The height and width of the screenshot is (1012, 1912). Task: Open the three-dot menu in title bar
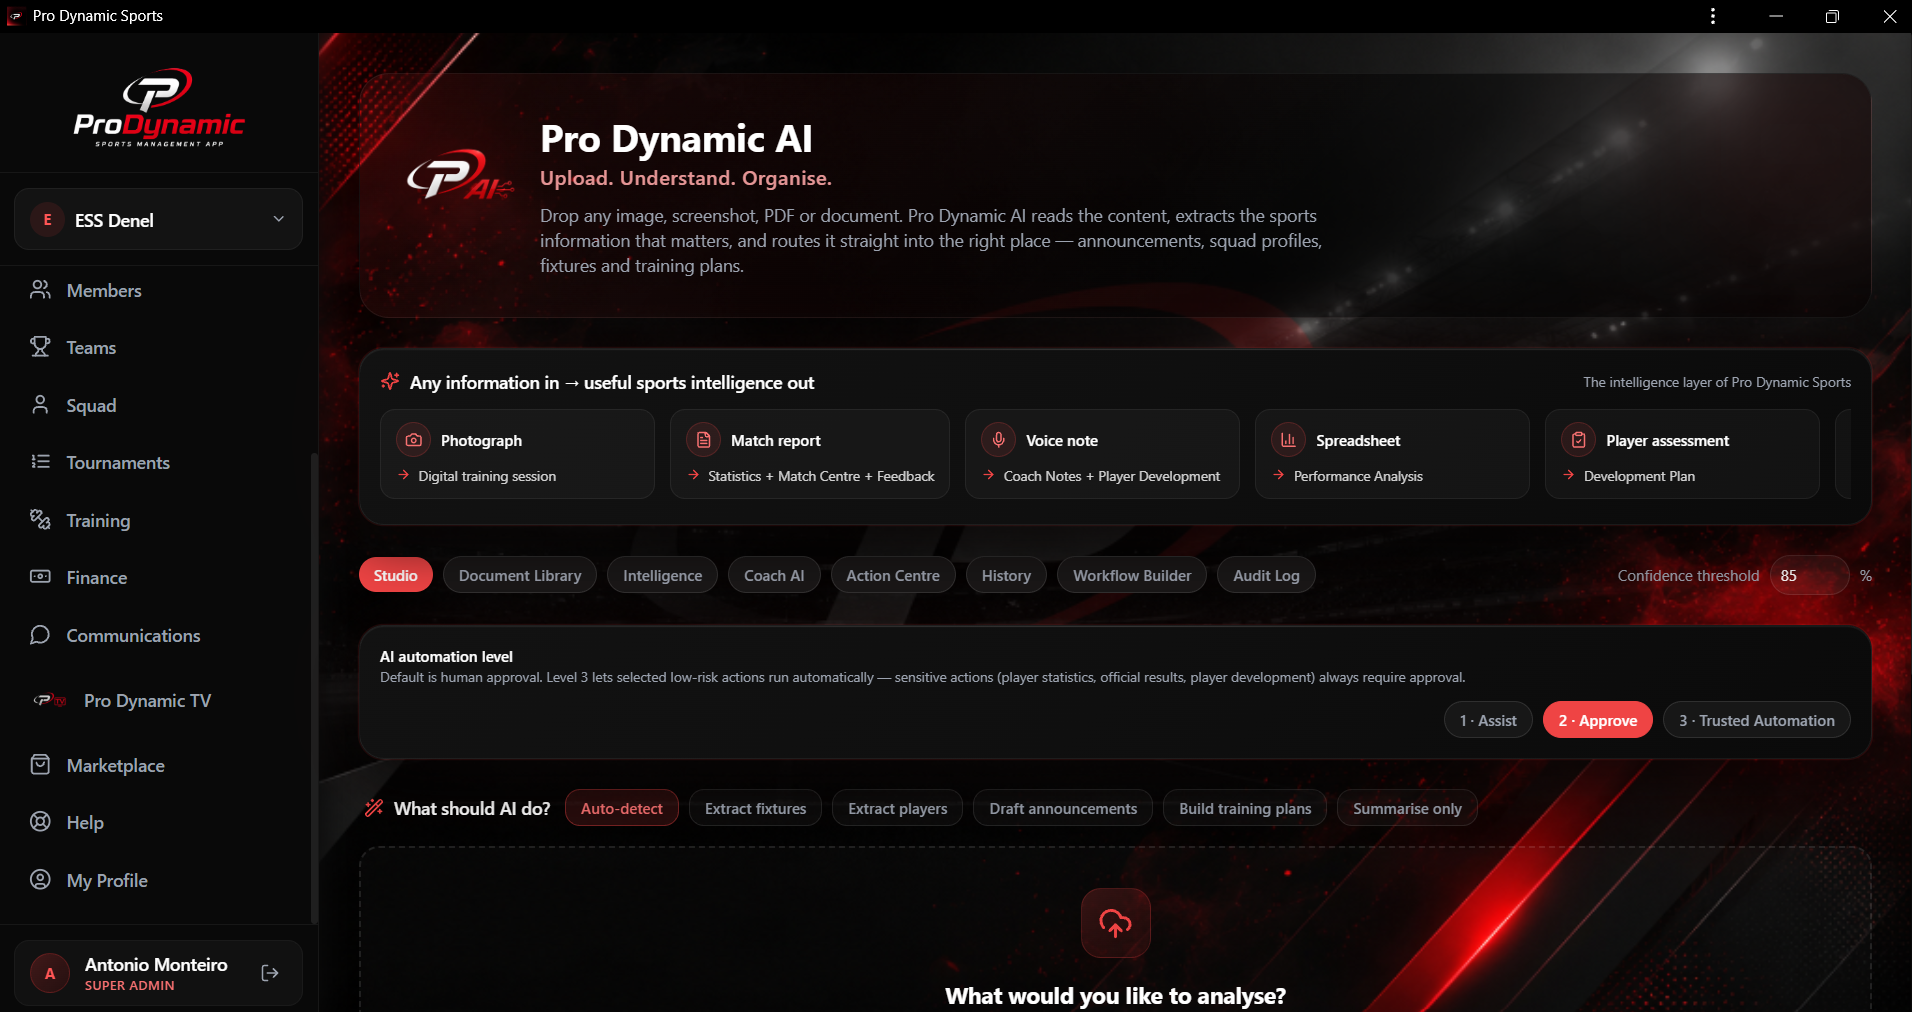(1713, 16)
